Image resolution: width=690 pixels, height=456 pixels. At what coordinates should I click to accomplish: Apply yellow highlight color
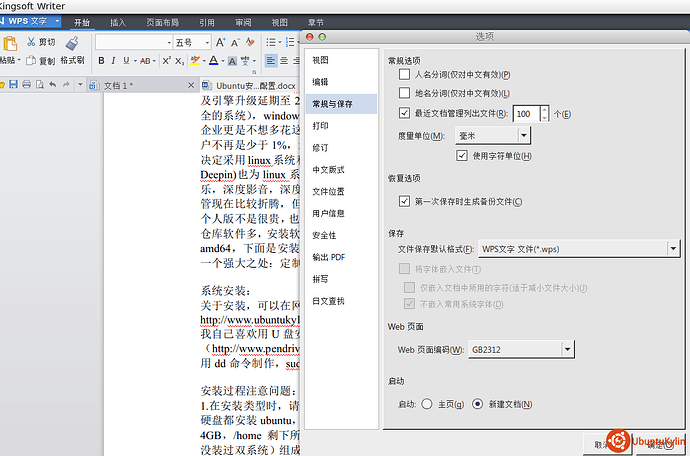pos(195,61)
